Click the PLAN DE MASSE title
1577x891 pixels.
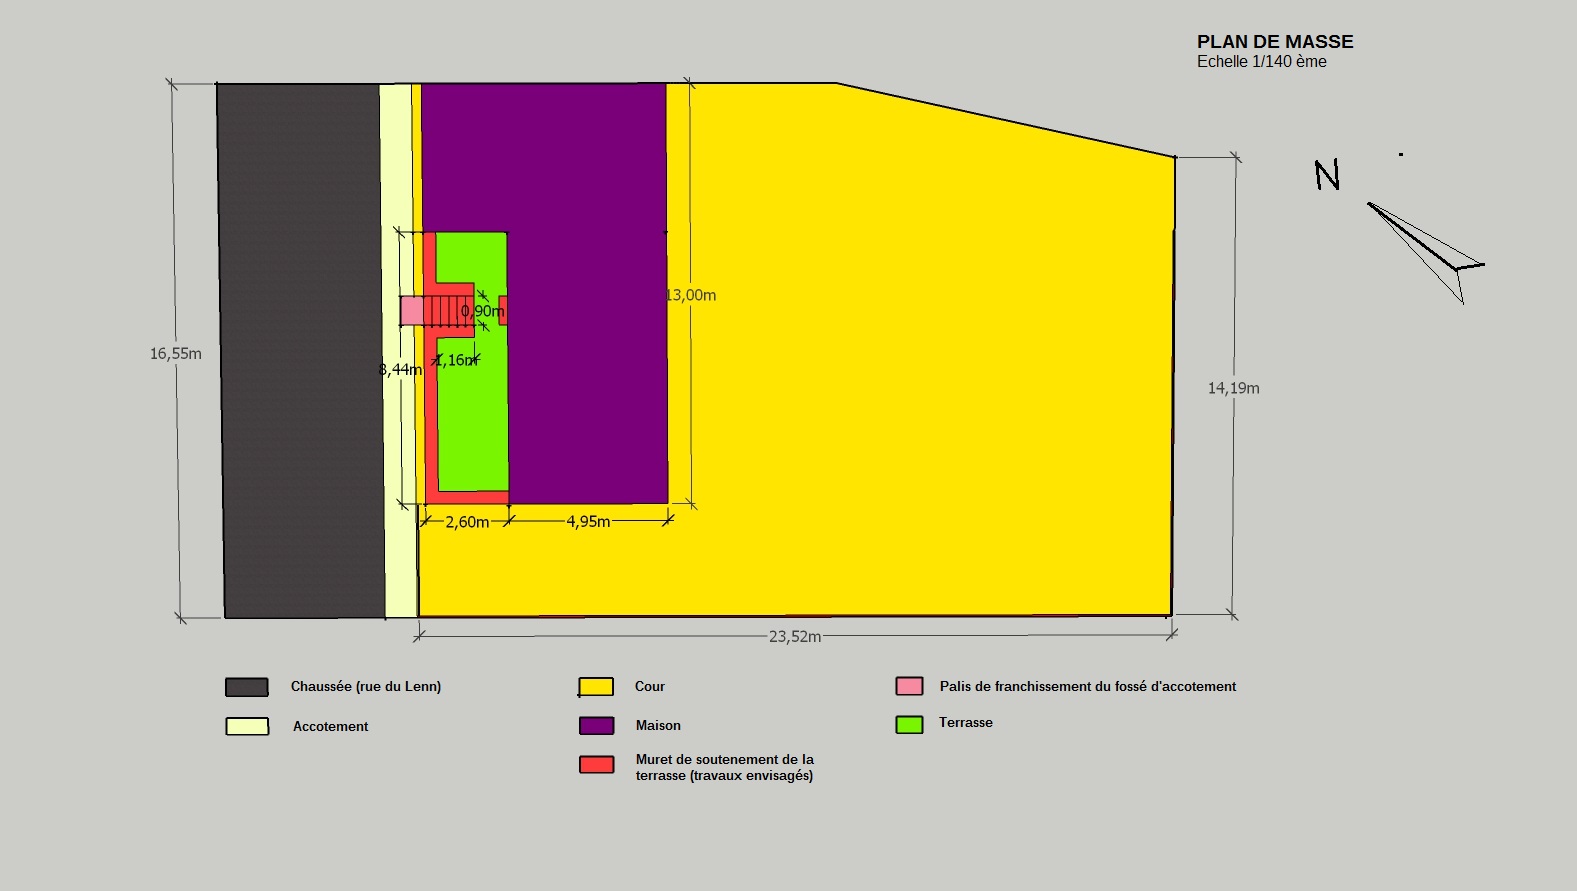pos(1275,42)
